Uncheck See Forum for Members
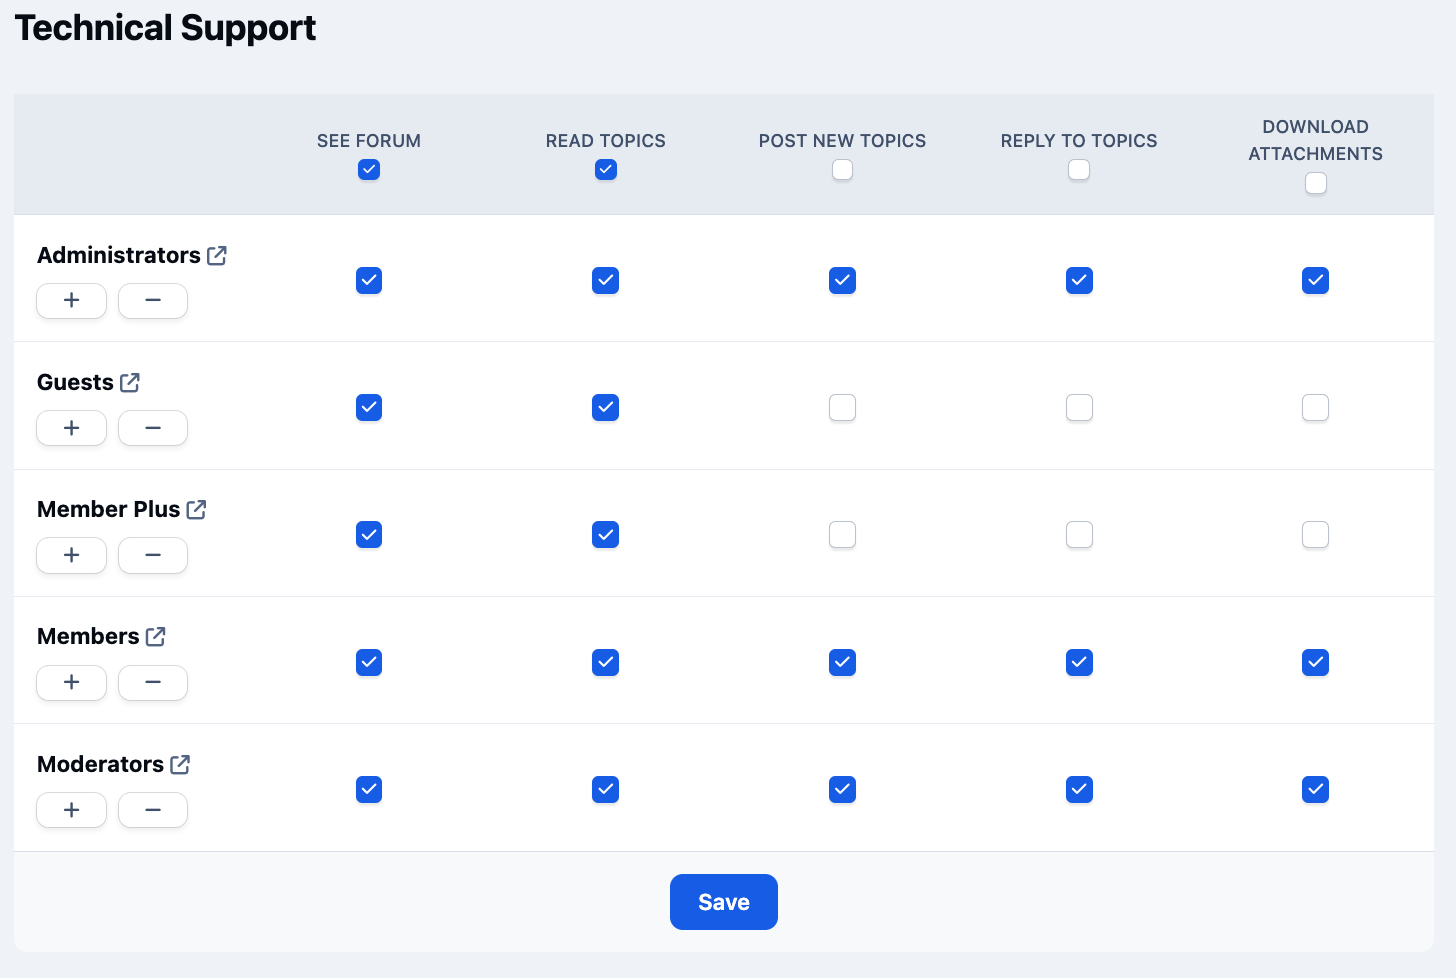The width and height of the screenshot is (1456, 978). (x=369, y=663)
